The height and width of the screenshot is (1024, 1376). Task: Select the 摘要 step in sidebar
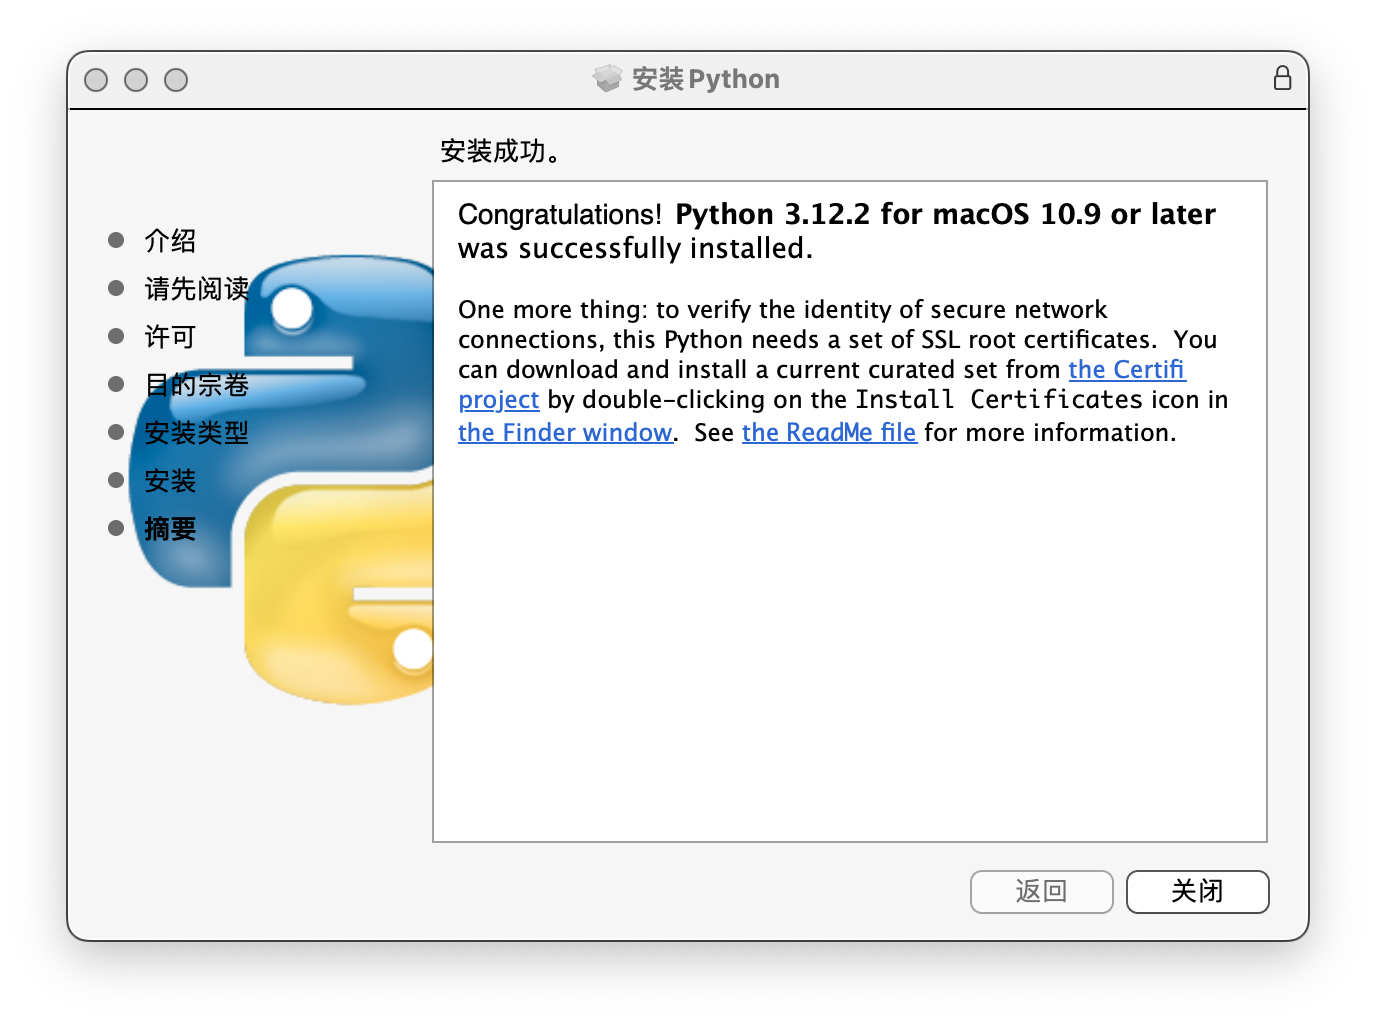coord(170,529)
